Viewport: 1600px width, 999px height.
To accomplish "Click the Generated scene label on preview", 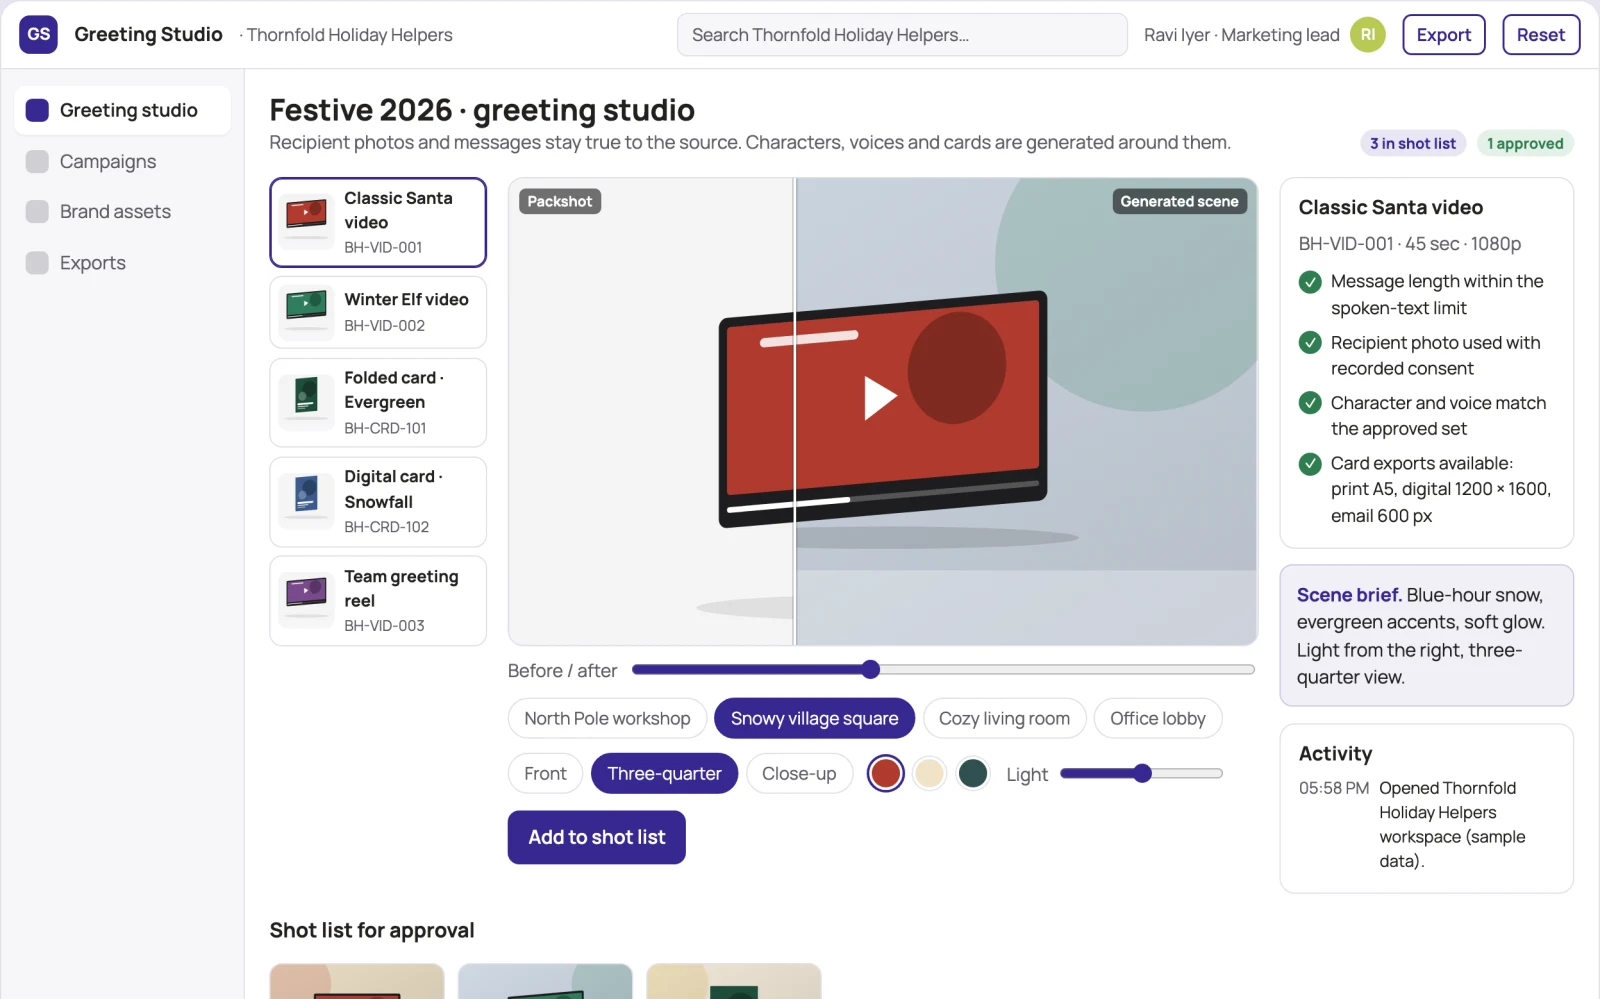I will (1179, 202).
